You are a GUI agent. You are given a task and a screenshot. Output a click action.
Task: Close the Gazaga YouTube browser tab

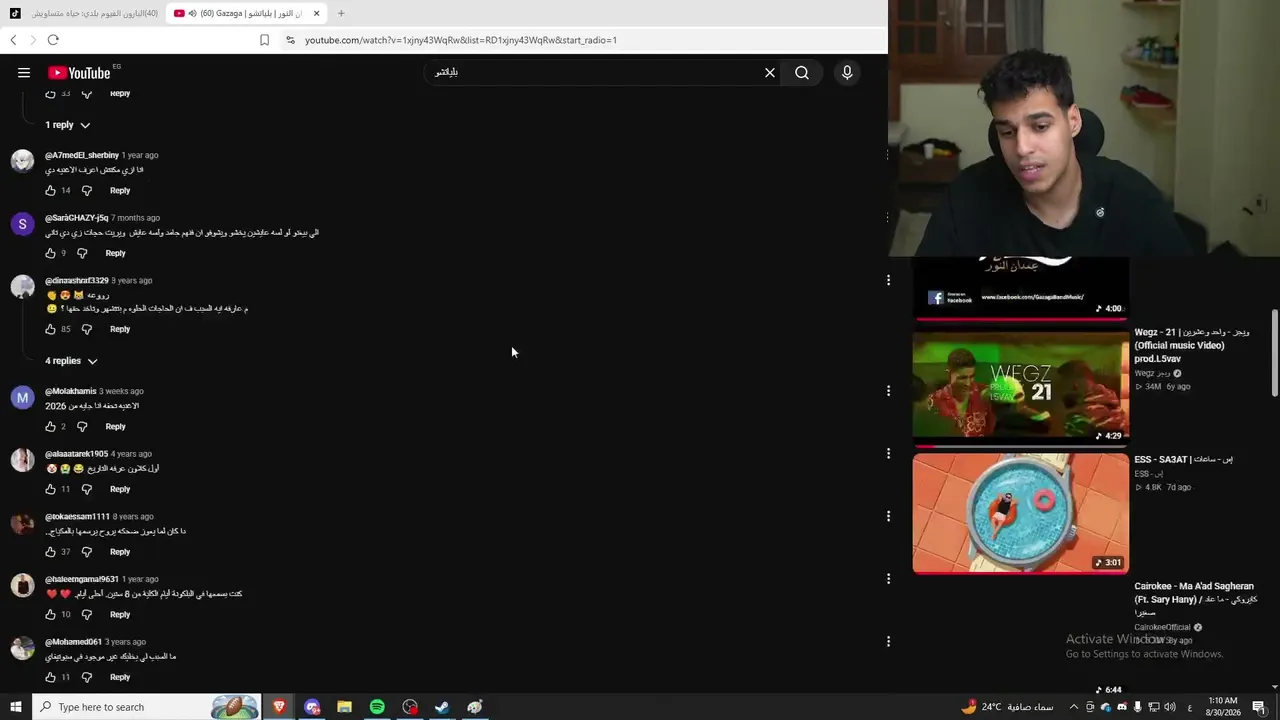pyautogui.click(x=316, y=13)
